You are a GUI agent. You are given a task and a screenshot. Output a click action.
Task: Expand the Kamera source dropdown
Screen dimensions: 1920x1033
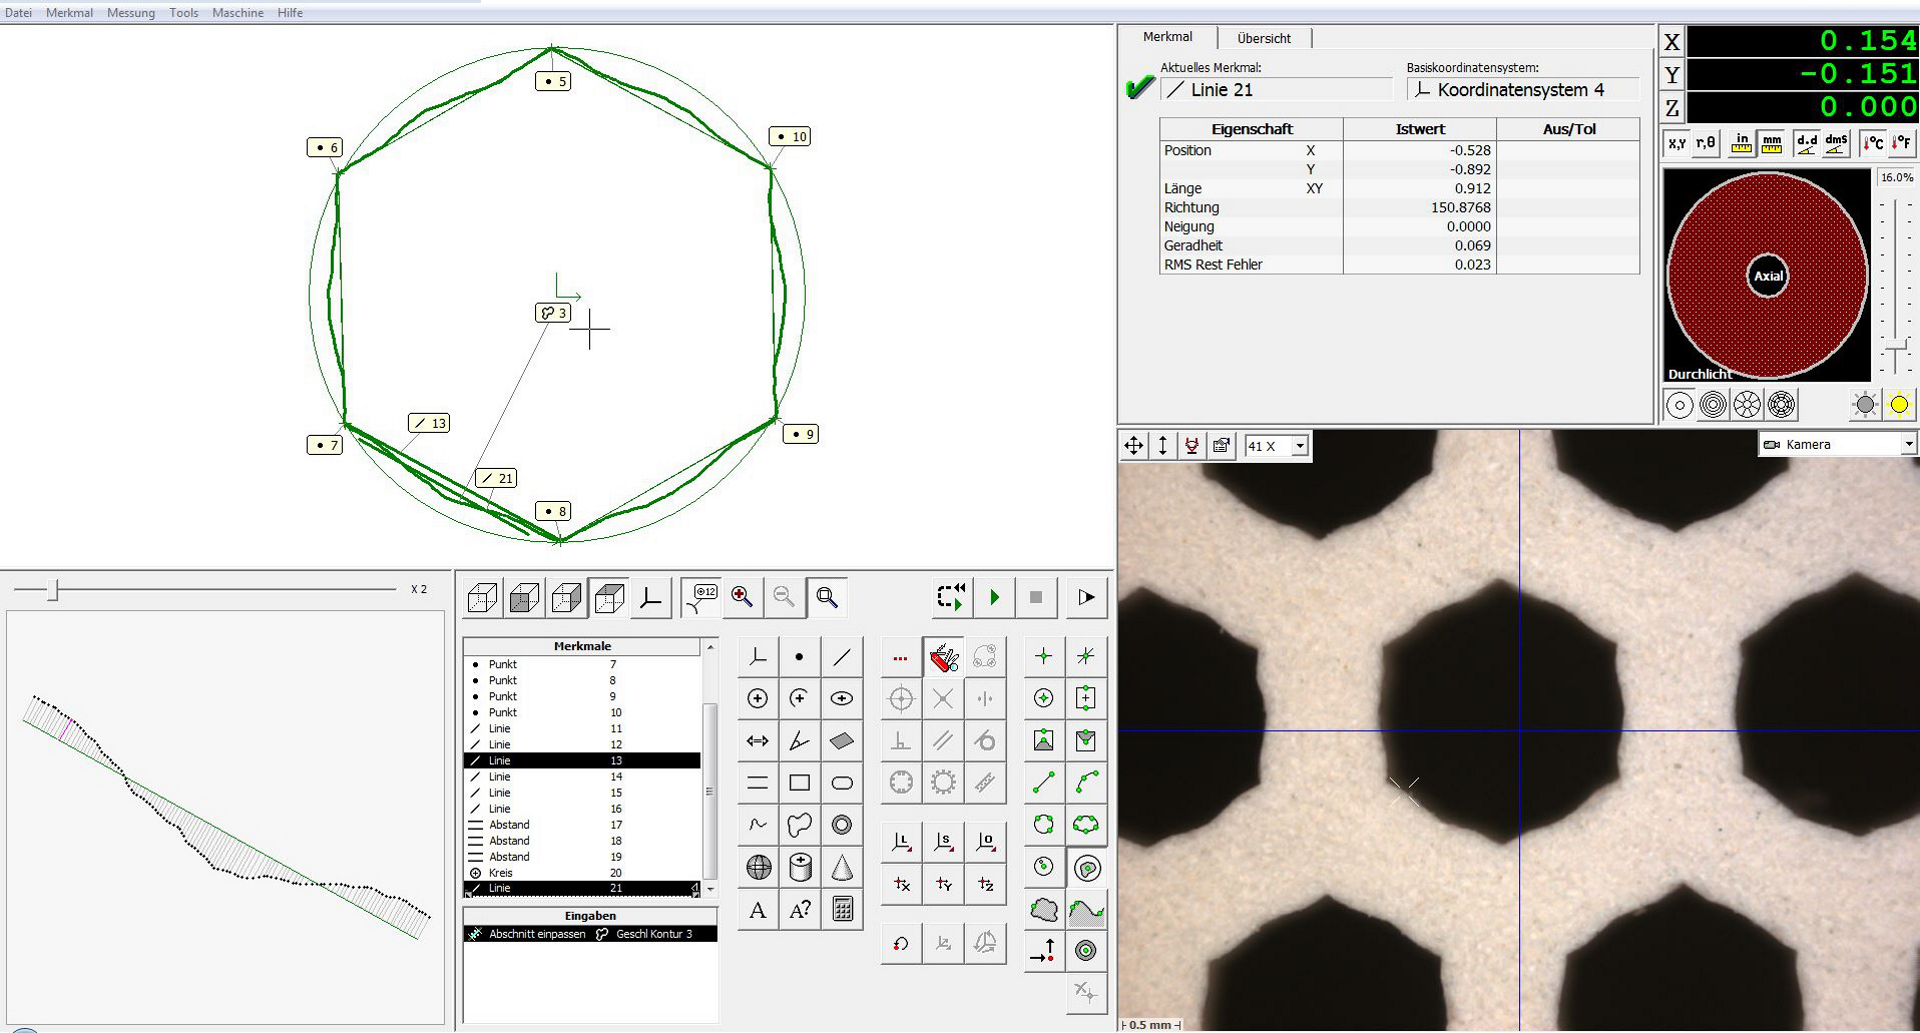pos(1908,444)
